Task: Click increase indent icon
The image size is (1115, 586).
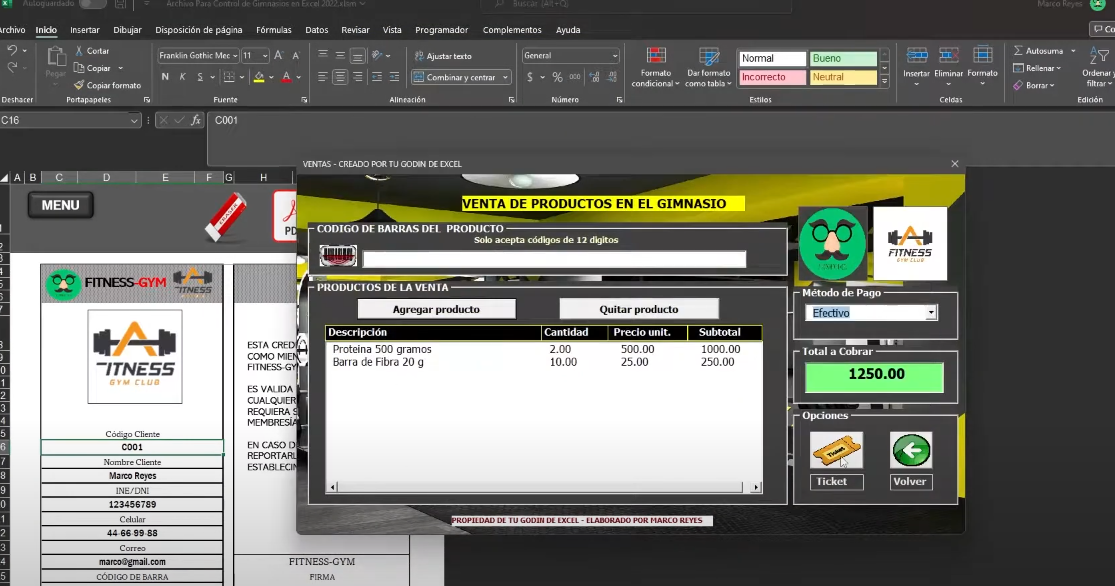Action: (x=395, y=77)
